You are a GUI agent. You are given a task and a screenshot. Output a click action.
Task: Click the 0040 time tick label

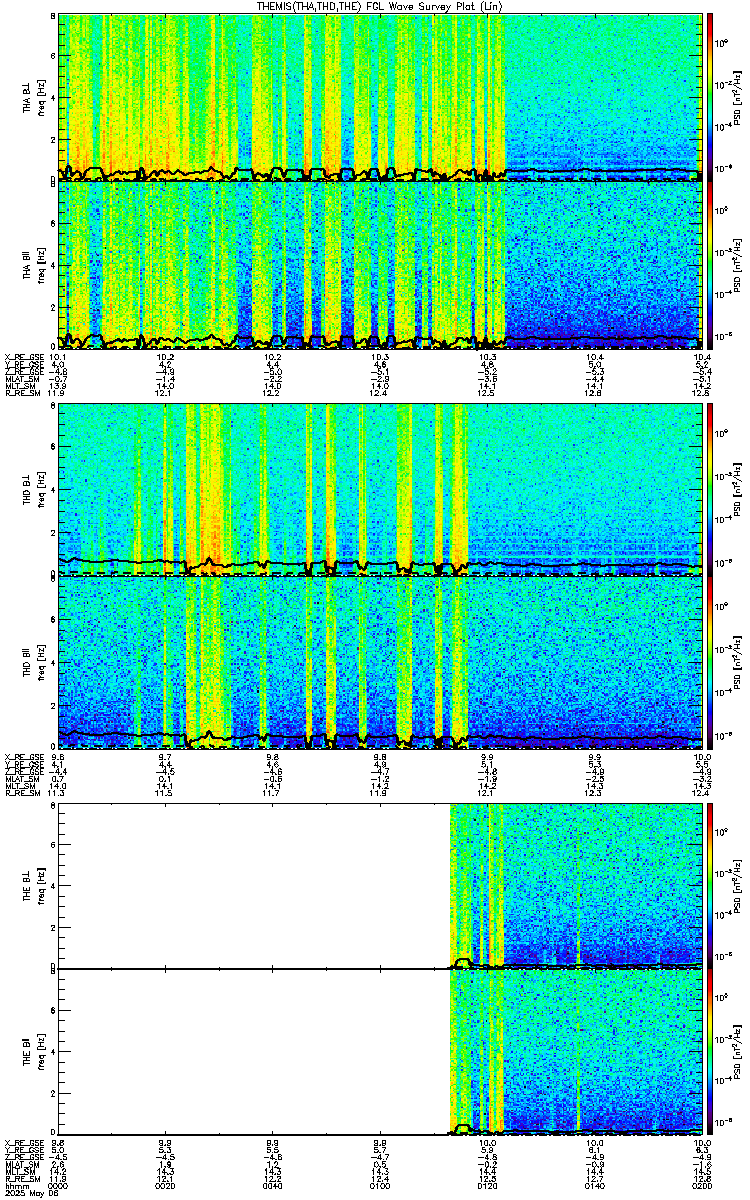[273, 1186]
